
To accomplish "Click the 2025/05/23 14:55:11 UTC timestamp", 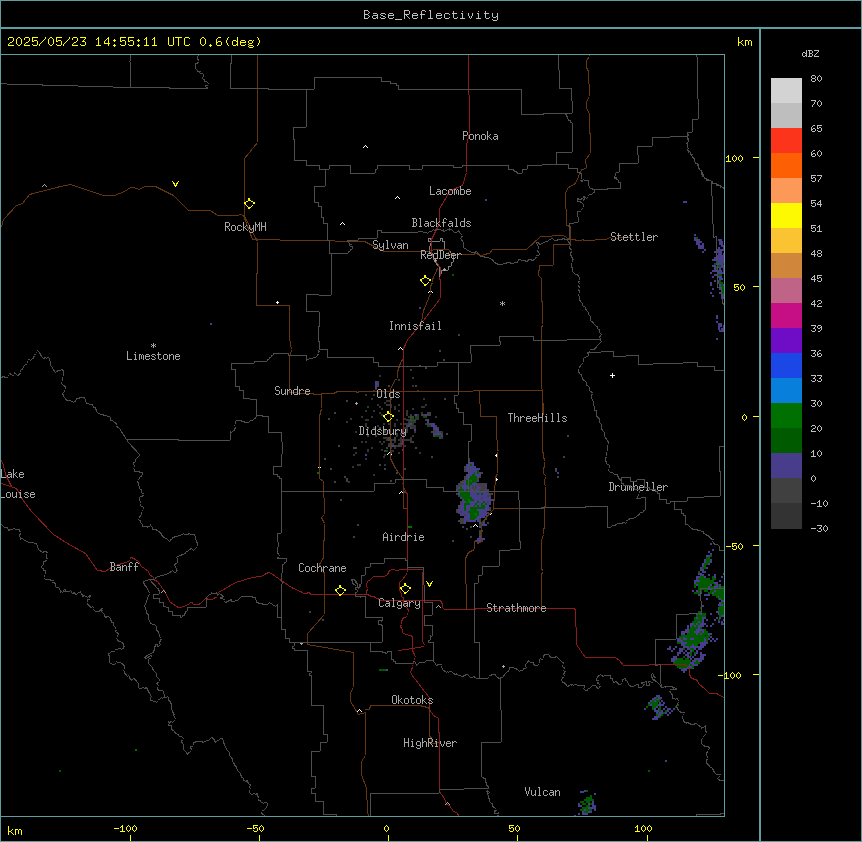I will tap(135, 42).
